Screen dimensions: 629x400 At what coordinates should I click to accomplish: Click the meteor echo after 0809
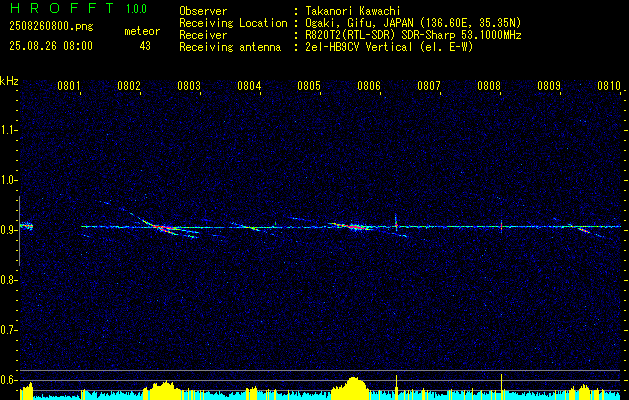(584, 230)
